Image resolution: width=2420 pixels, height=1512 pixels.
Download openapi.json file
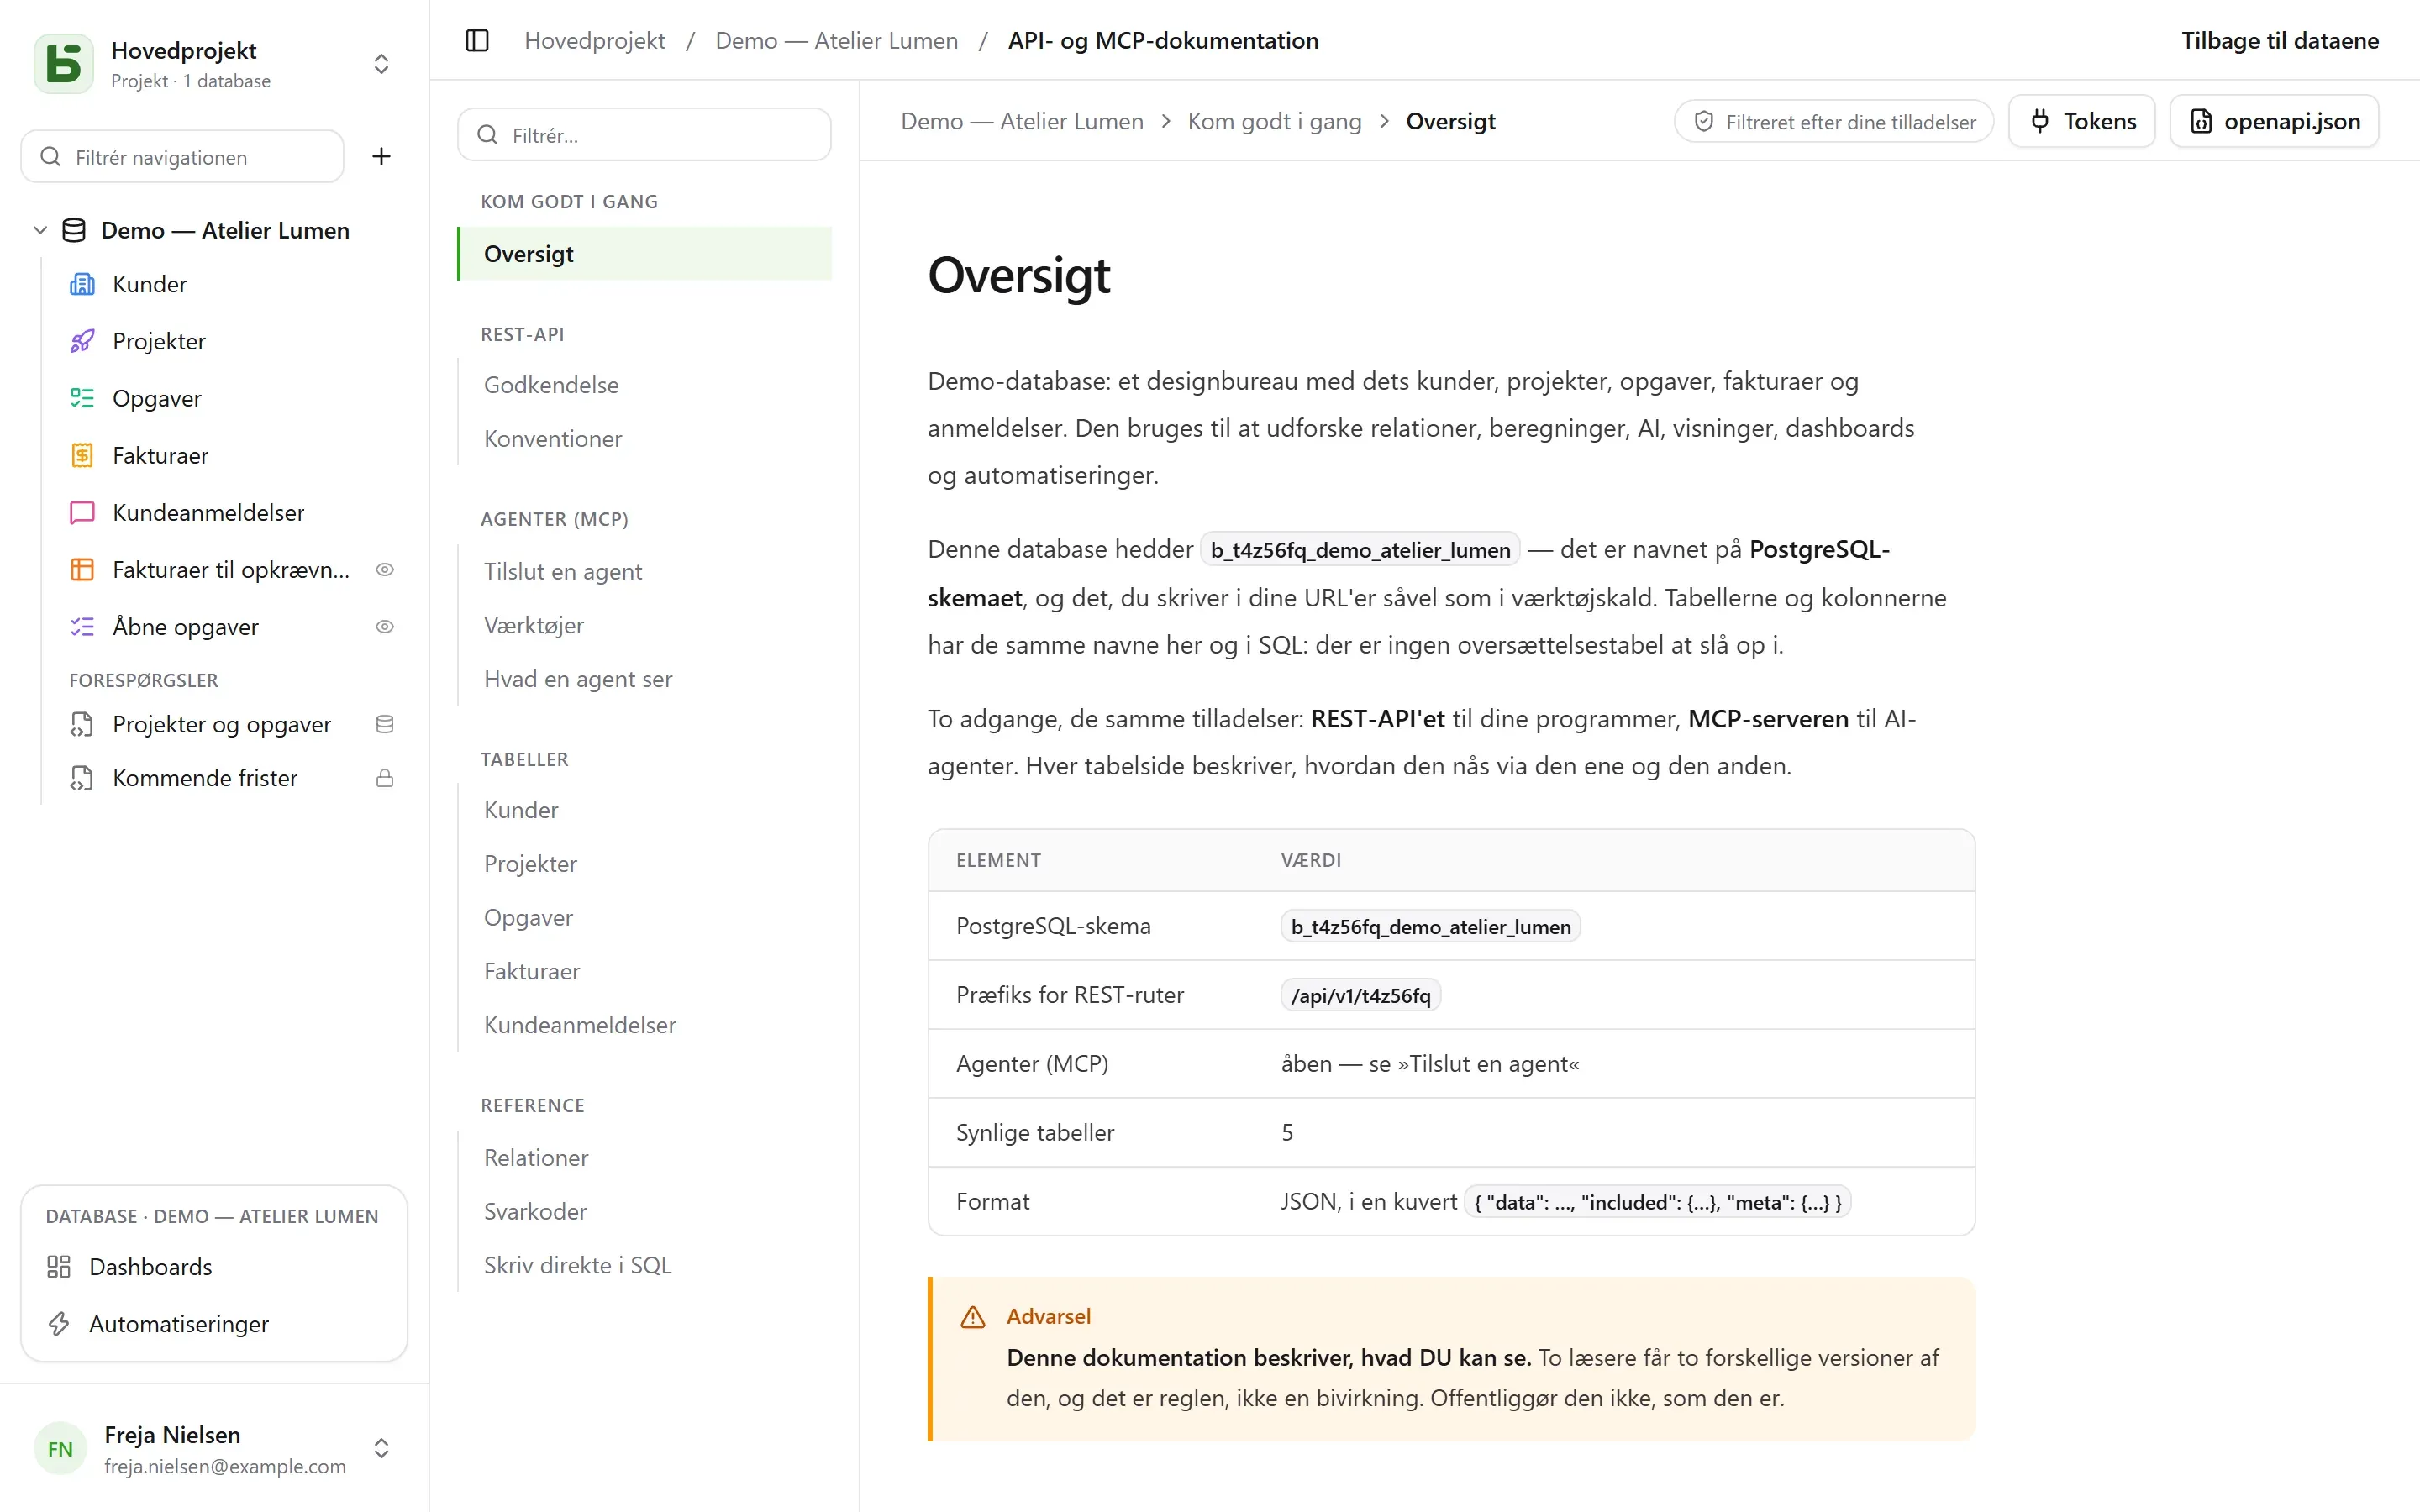click(x=2274, y=121)
